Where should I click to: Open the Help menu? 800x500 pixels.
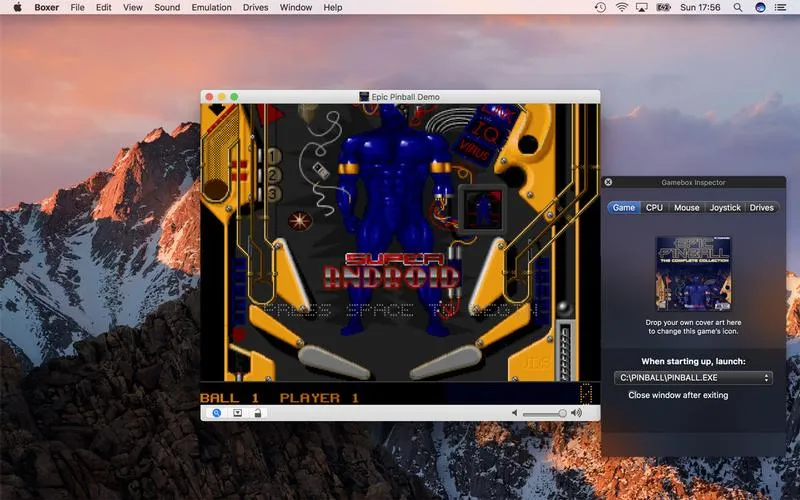coord(333,7)
